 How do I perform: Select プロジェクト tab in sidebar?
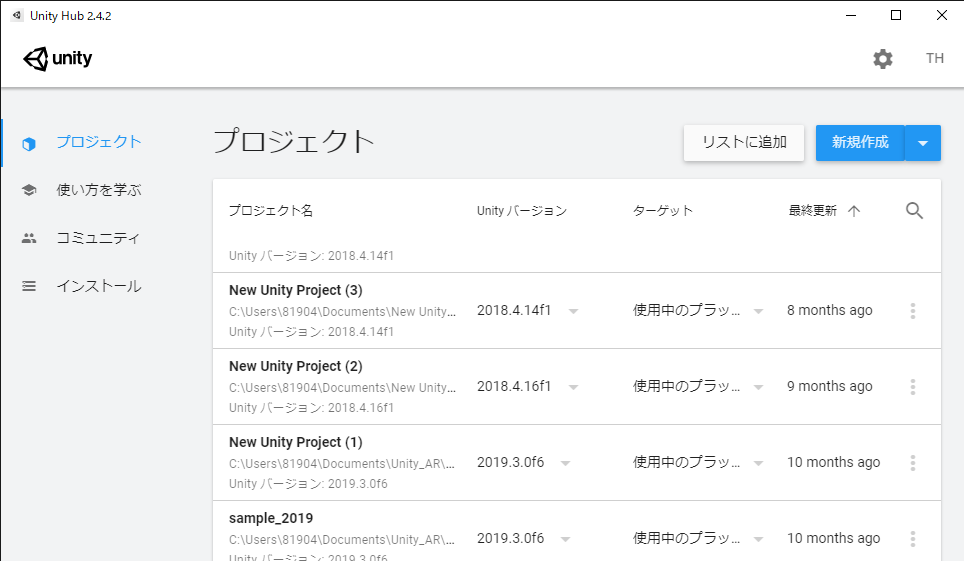pos(98,142)
